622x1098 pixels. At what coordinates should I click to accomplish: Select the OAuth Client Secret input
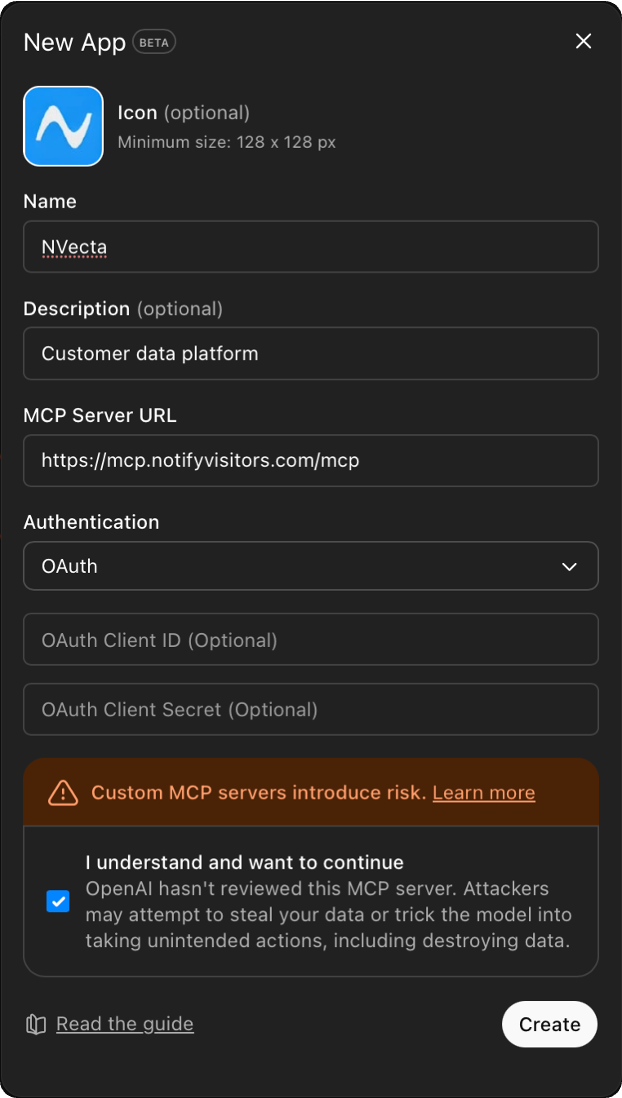point(310,710)
